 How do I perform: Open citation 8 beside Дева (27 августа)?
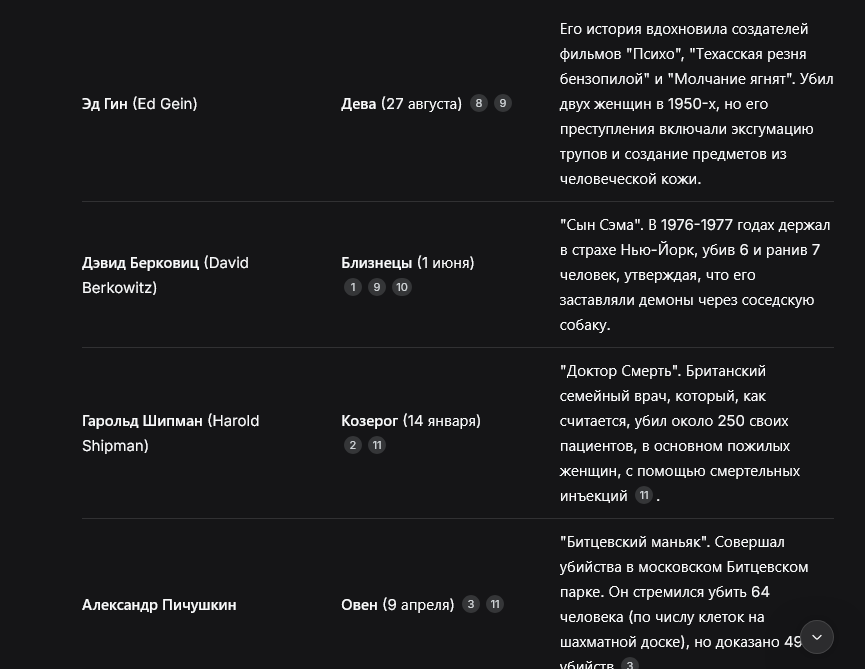pyautogui.click(x=478, y=103)
